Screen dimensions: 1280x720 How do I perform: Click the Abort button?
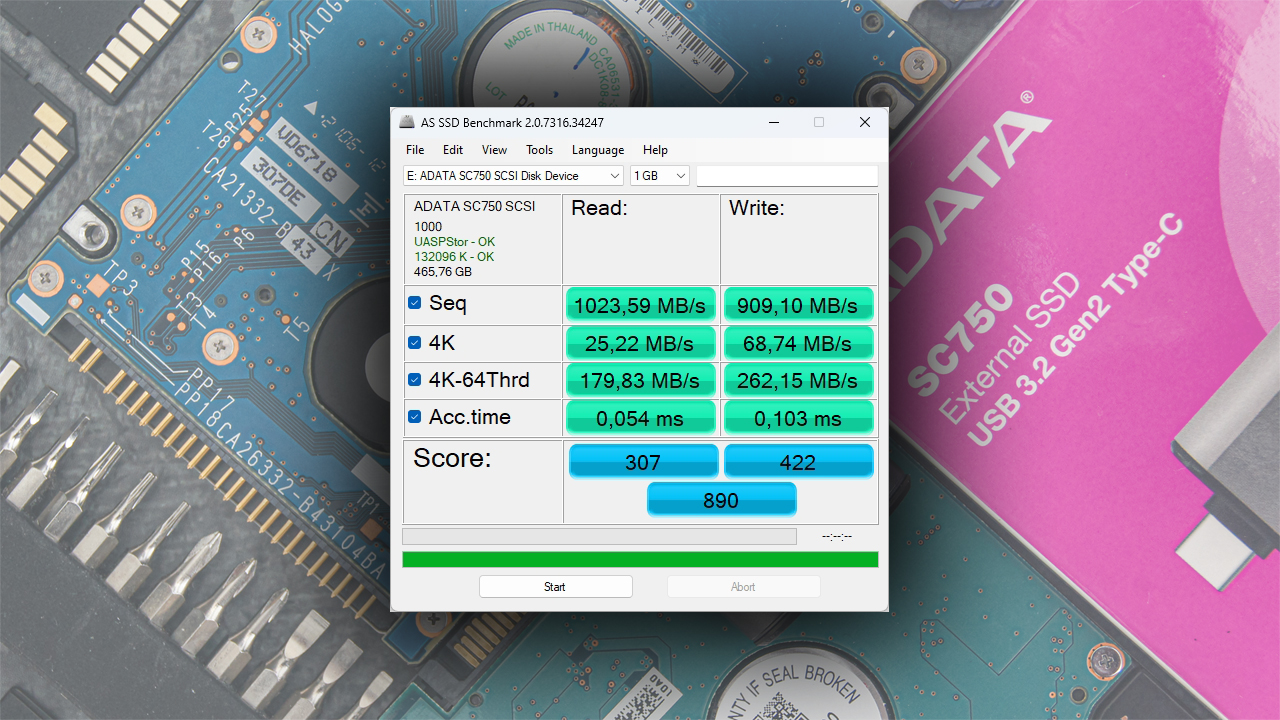click(743, 587)
